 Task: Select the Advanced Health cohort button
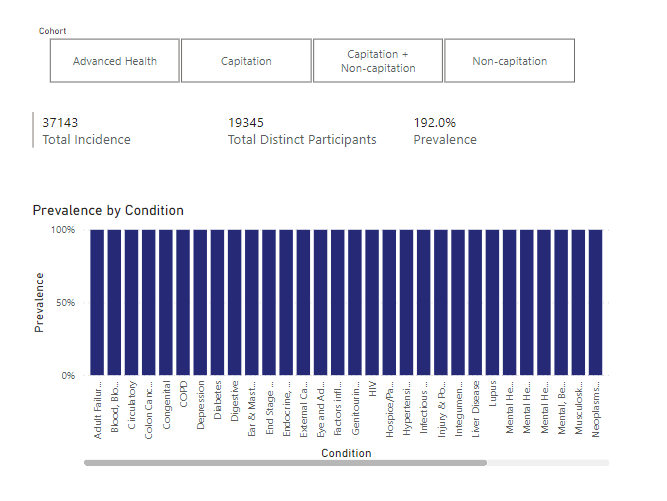(x=114, y=61)
